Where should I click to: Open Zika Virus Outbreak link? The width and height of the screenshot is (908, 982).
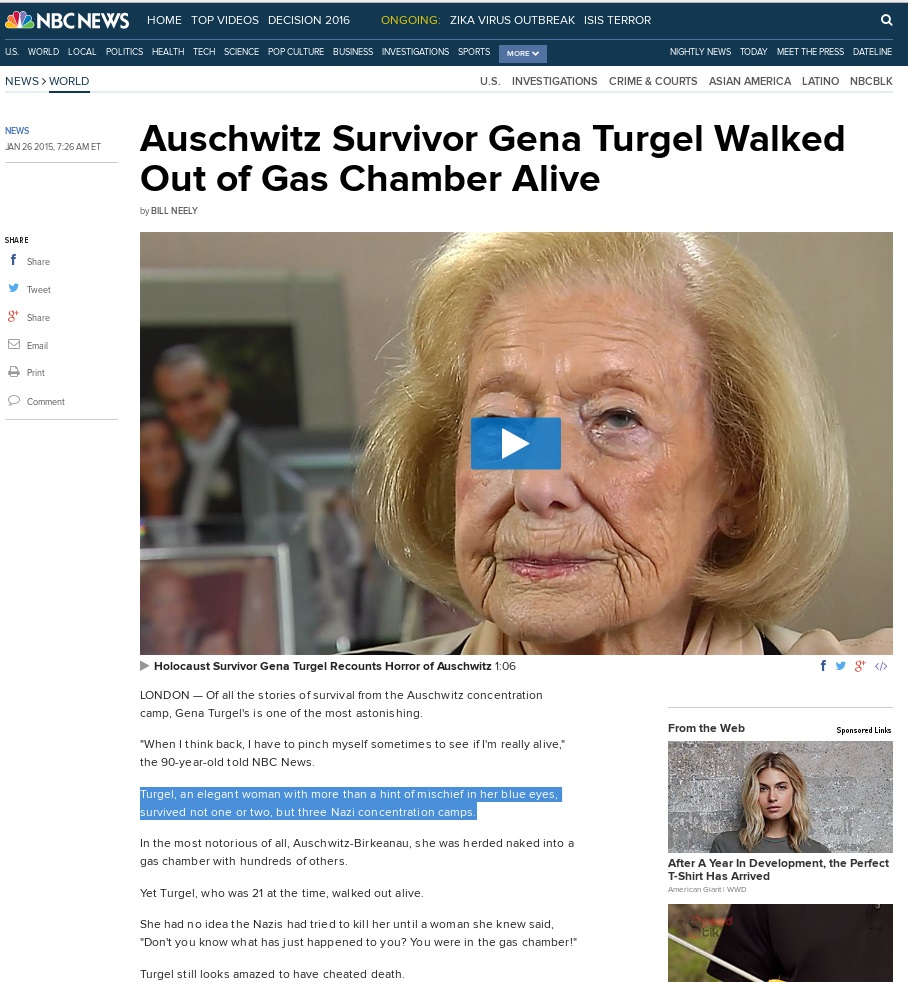pos(512,20)
